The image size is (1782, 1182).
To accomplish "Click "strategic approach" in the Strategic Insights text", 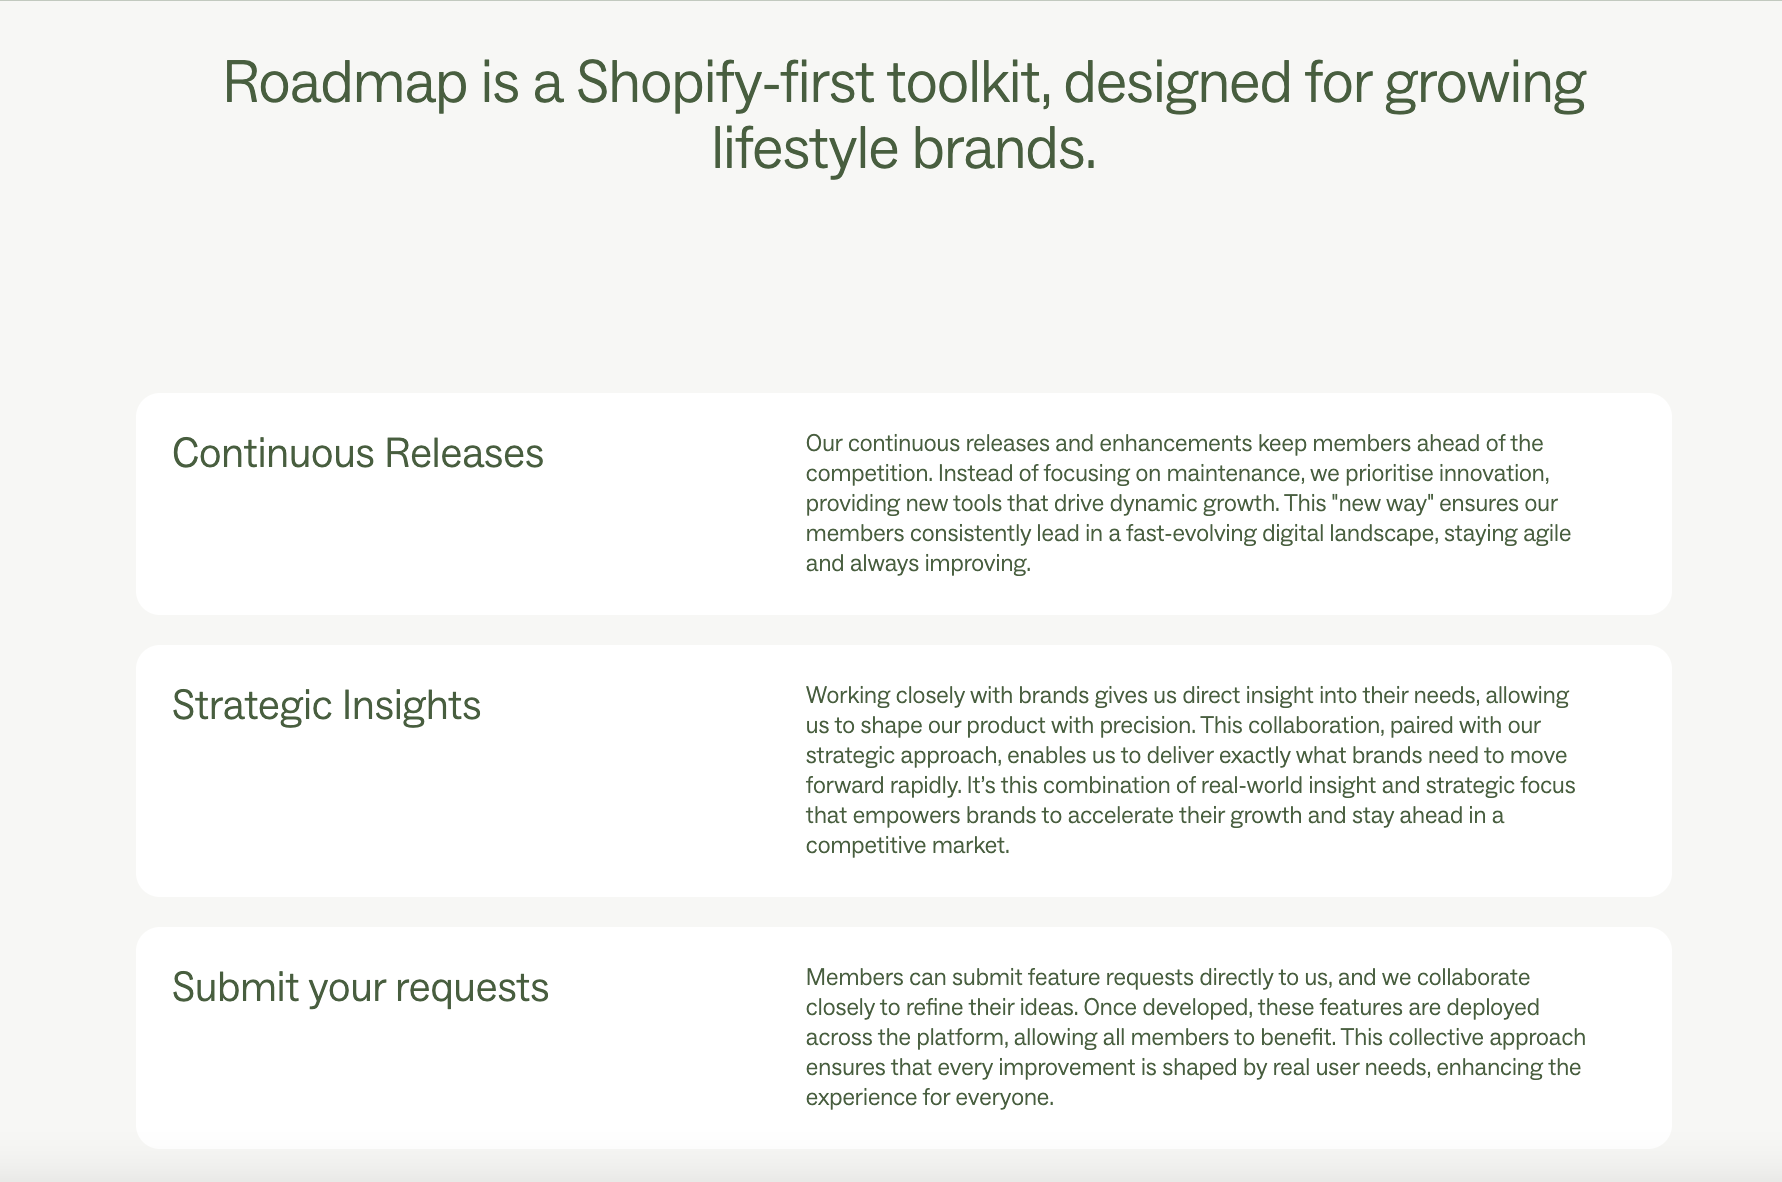I will 902,755.
